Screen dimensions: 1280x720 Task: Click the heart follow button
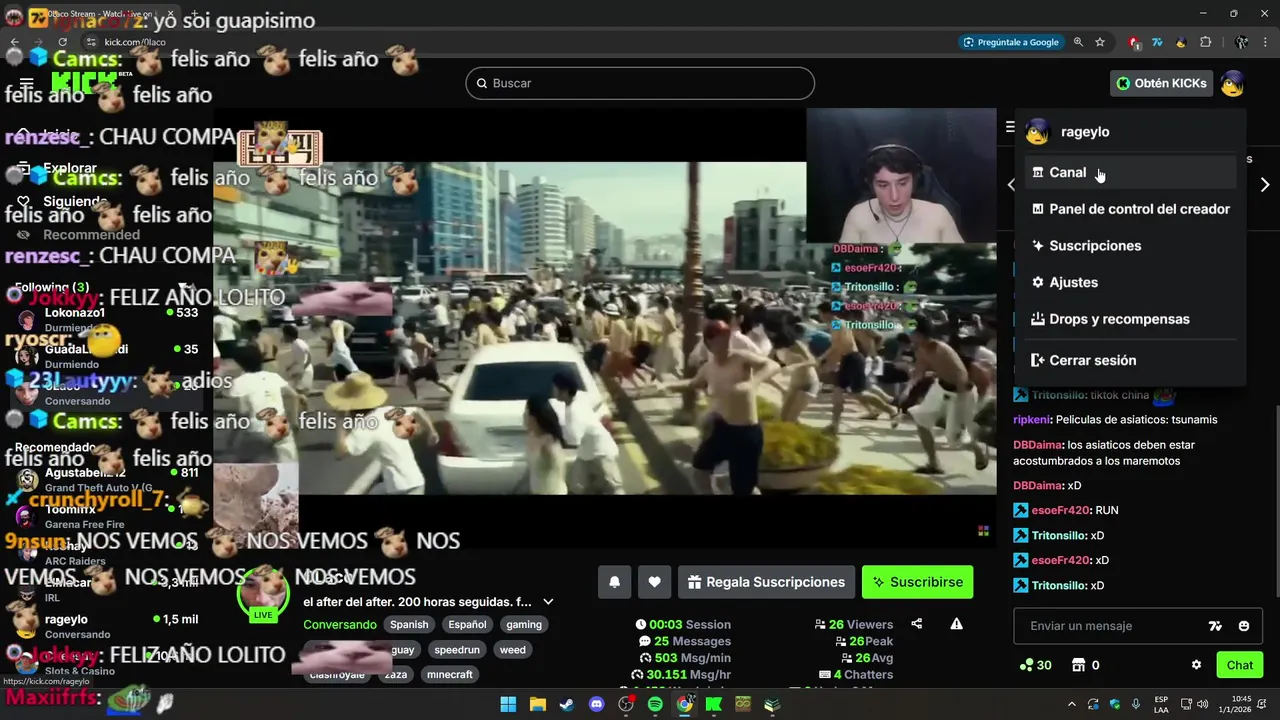click(654, 582)
